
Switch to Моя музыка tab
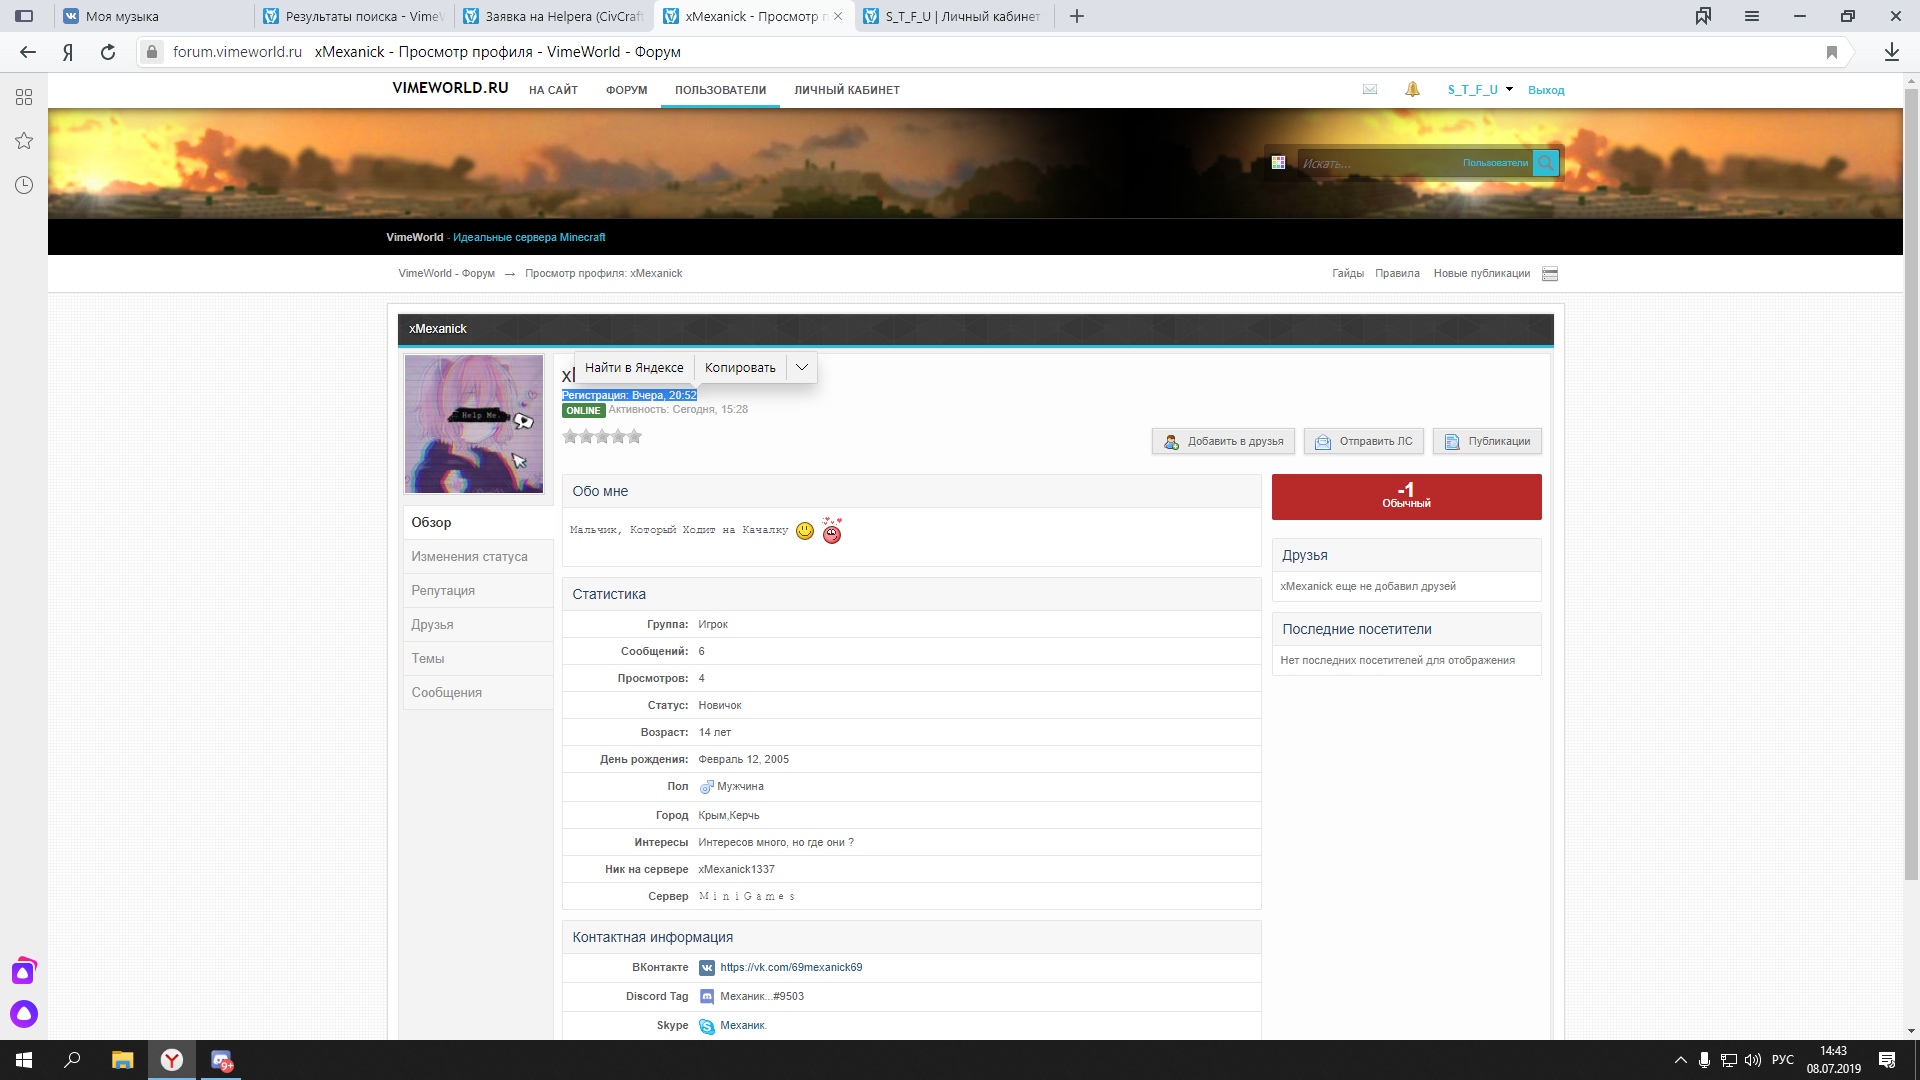pyautogui.click(x=153, y=16)
